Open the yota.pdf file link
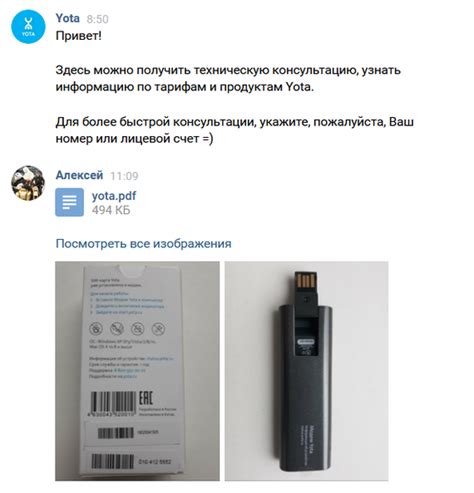This screenshot has width=474, height=493. coord(114,196)
